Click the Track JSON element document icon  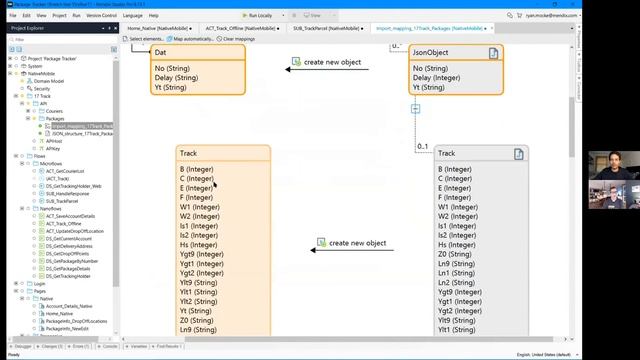[x=519, y=154]
